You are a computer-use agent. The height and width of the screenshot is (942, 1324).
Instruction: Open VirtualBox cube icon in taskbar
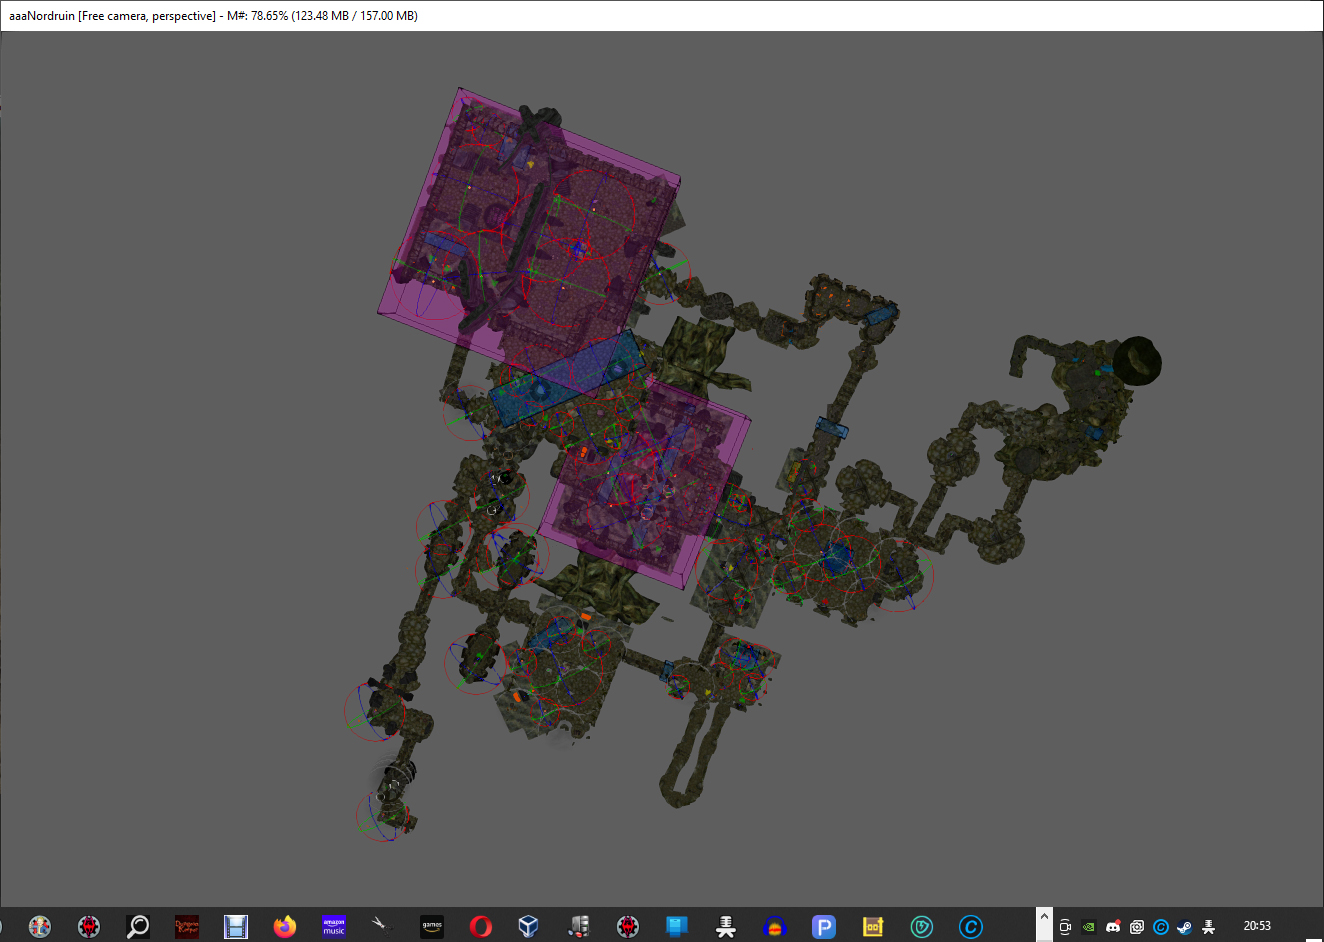pyautogui.click(x=529, y=927)
